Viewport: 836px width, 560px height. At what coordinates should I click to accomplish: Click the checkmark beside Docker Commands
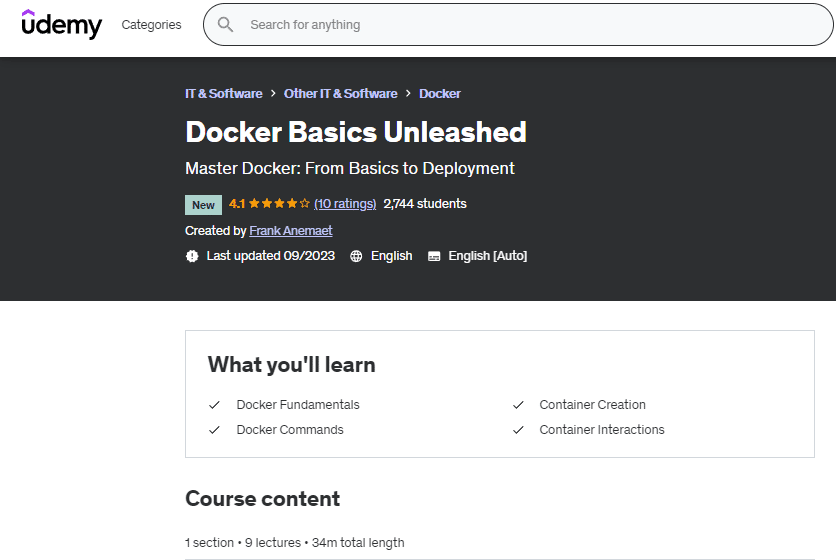214,430
